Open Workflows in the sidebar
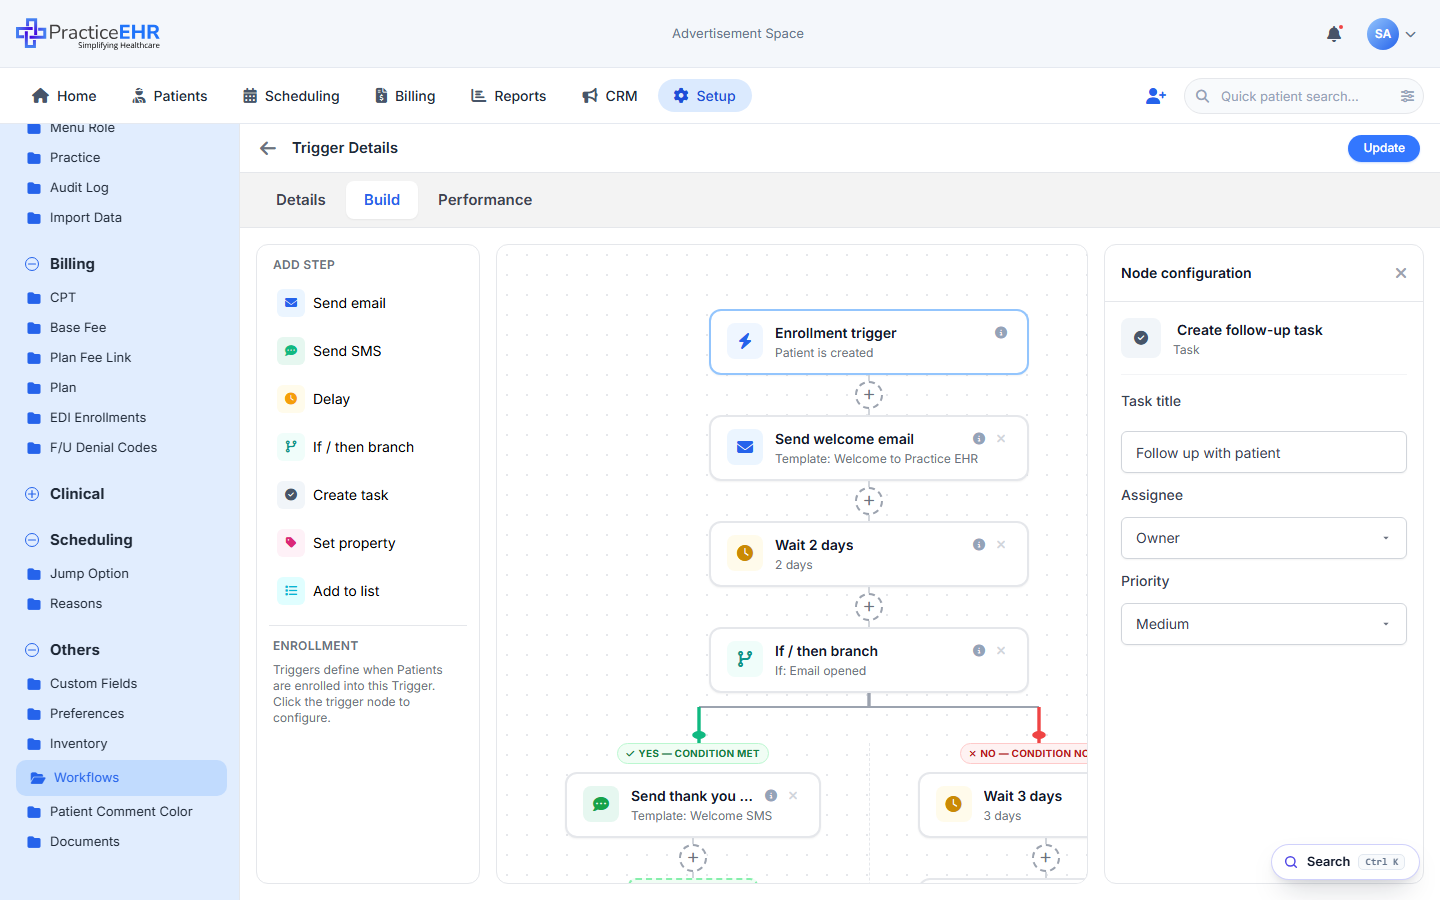1440x900 pixels. click(x=121, y=778)
